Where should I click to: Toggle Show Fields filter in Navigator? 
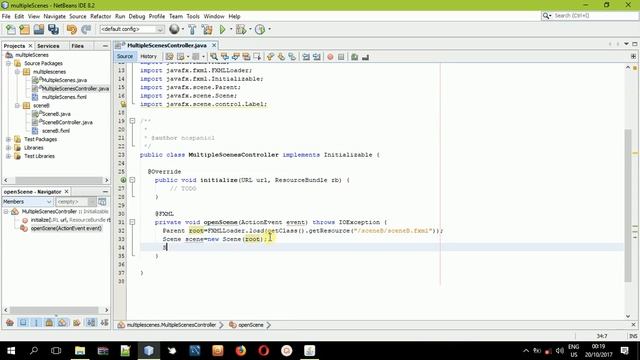(x=23, y=322)
